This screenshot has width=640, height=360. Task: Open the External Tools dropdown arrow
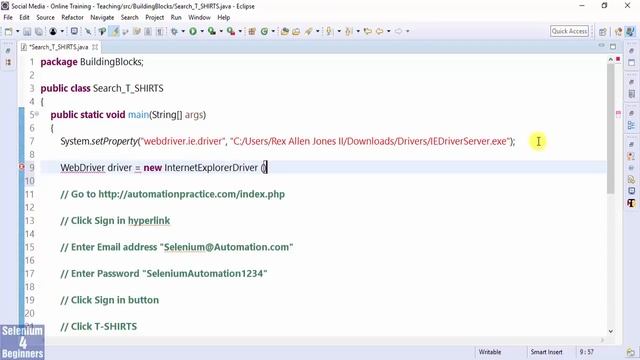click(240, 31)
